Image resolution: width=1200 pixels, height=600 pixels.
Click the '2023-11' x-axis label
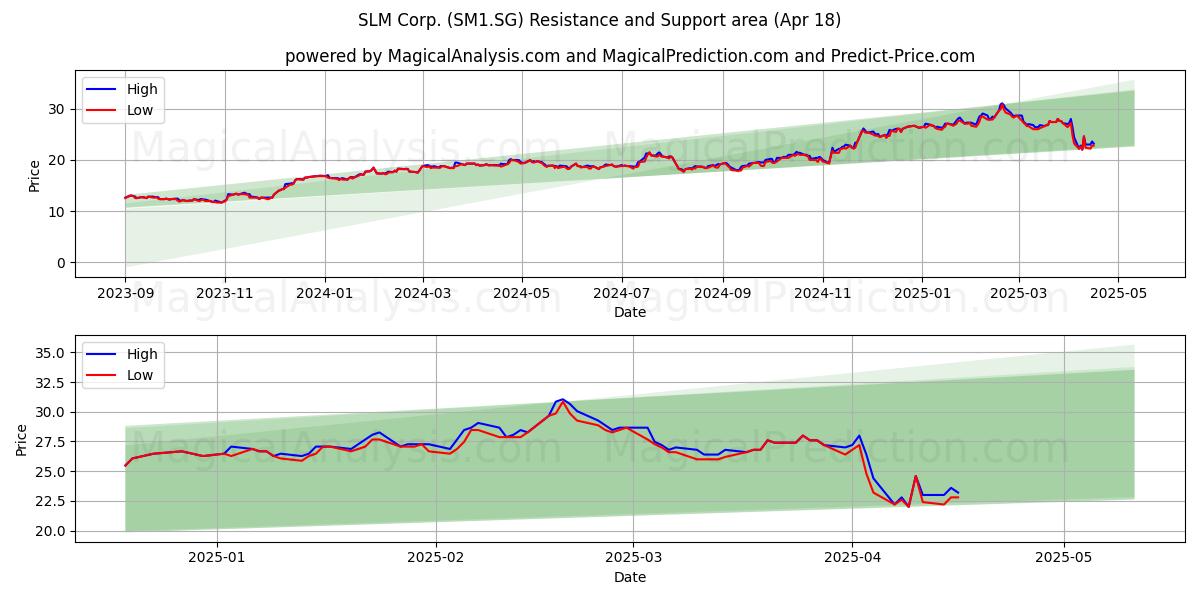coord(225,295)
